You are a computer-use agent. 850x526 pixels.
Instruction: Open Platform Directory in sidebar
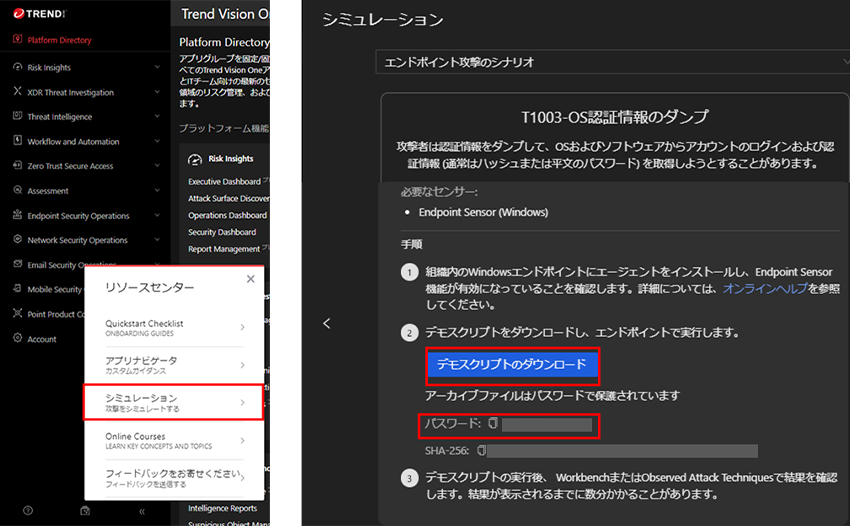pos(59,40)
